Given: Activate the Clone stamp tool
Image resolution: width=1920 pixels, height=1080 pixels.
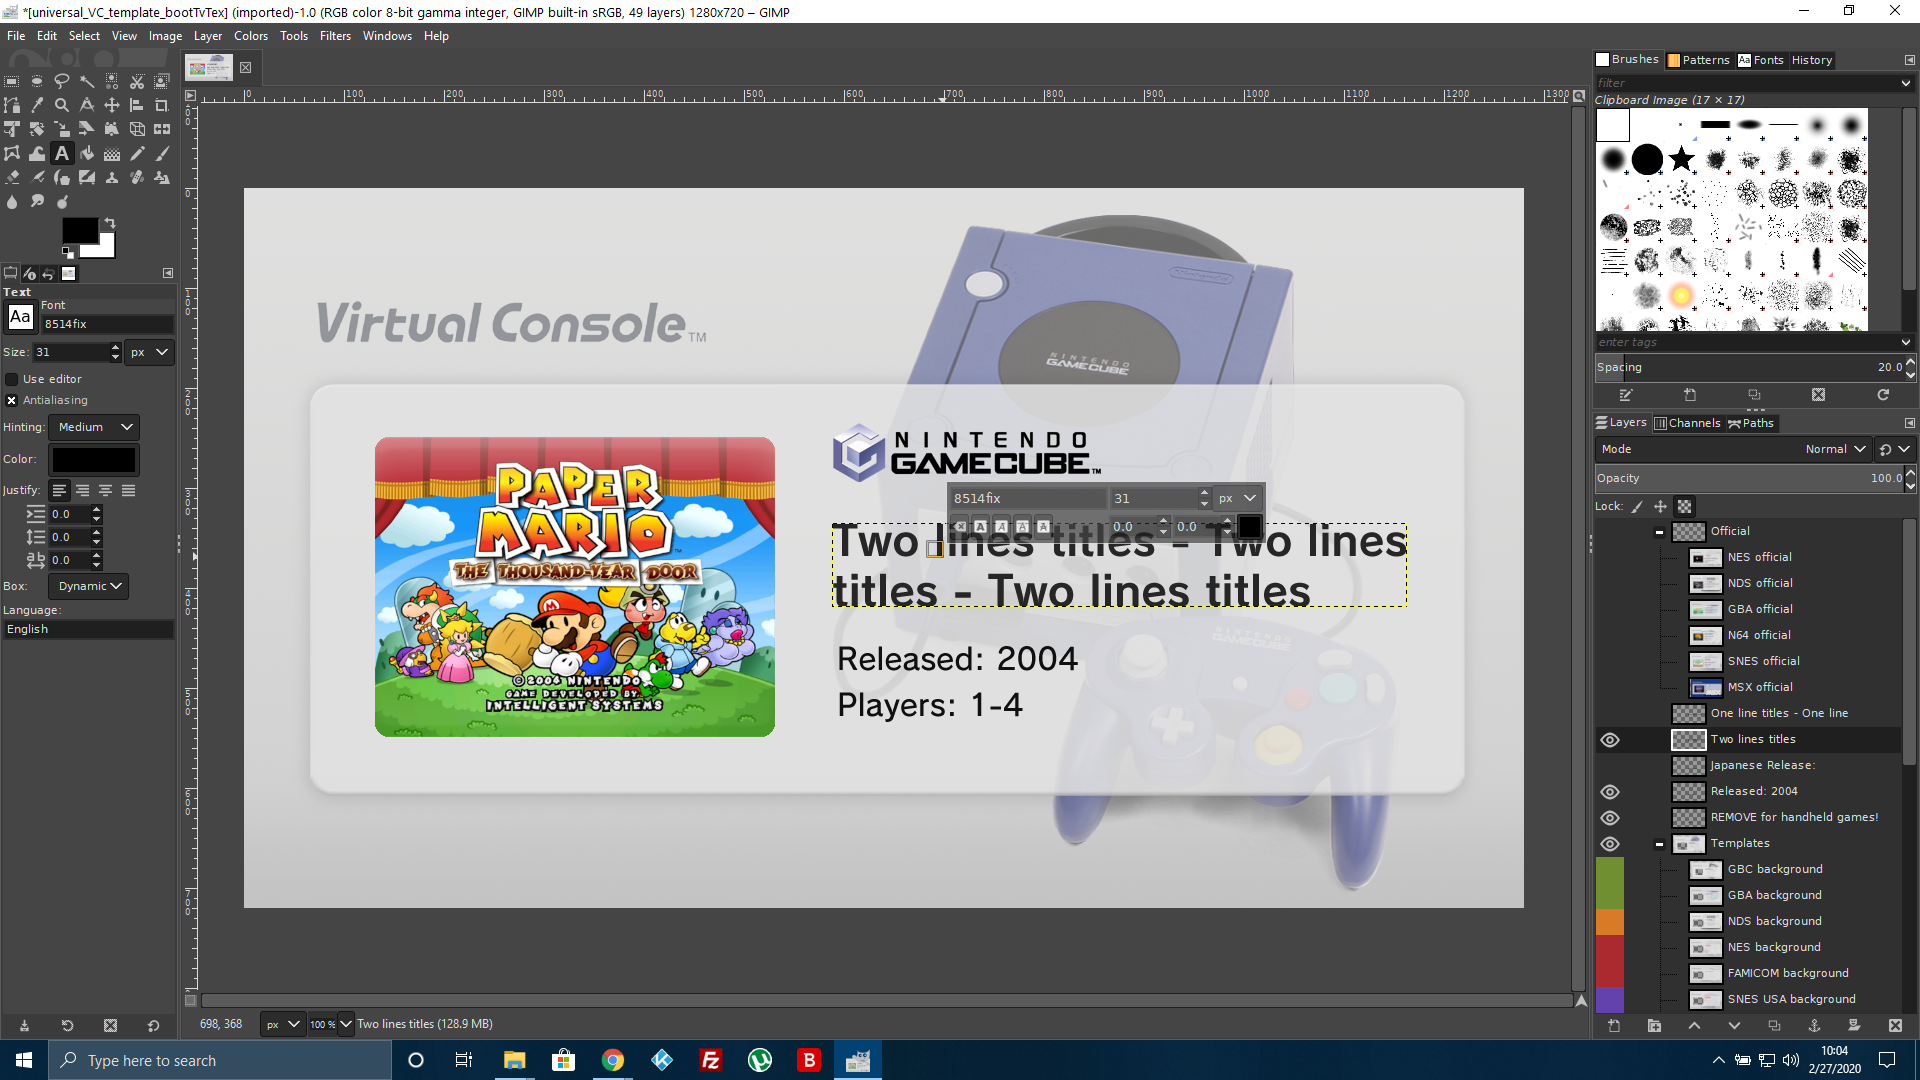Looking at the screenshot, I should (112, 177).
